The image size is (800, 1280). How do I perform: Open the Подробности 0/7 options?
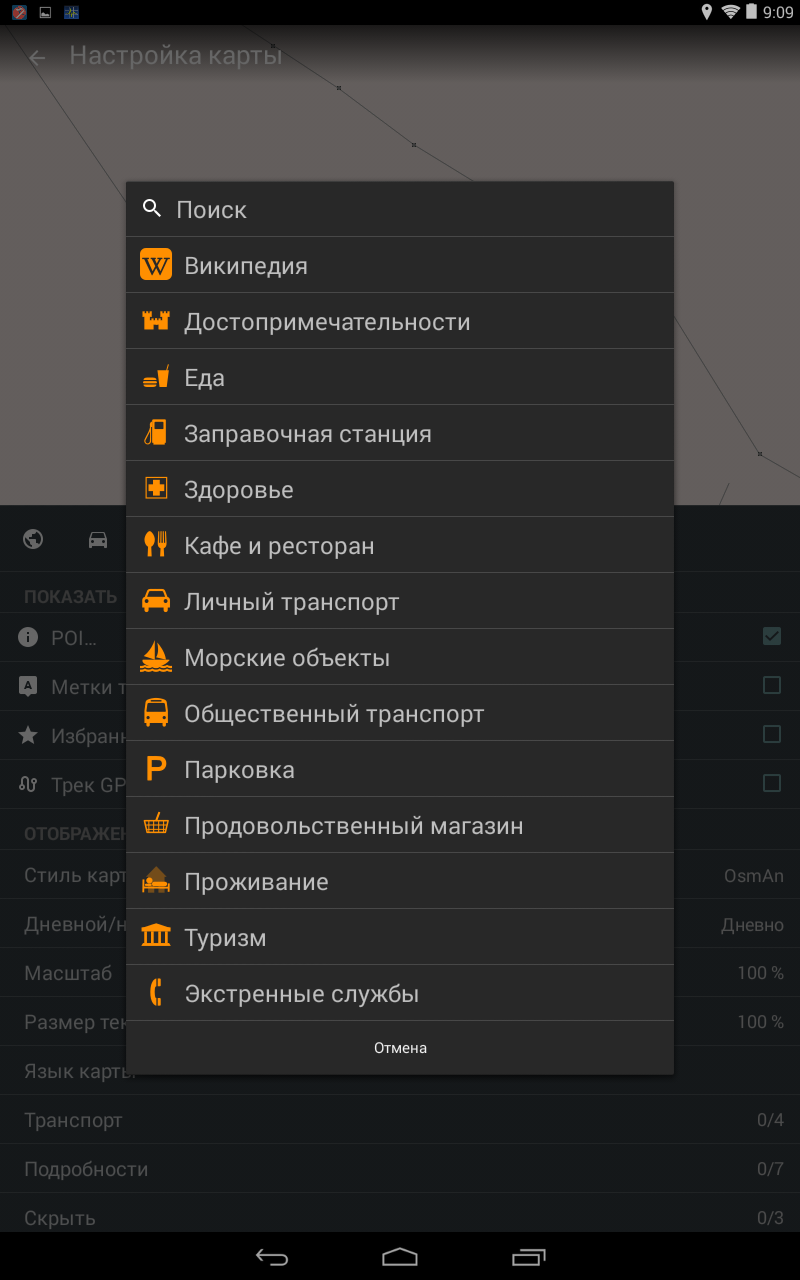[400, 1169]
